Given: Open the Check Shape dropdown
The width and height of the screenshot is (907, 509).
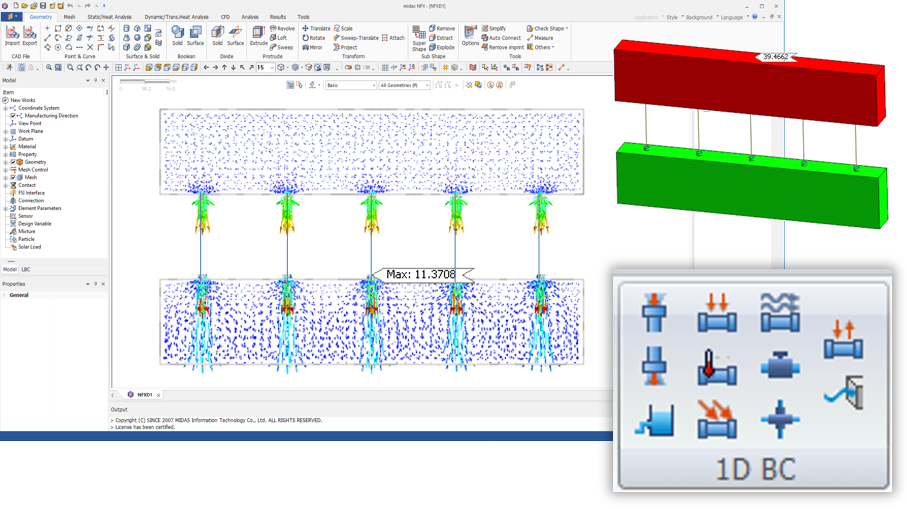Looking at the screenshot, I should (547, 28).
